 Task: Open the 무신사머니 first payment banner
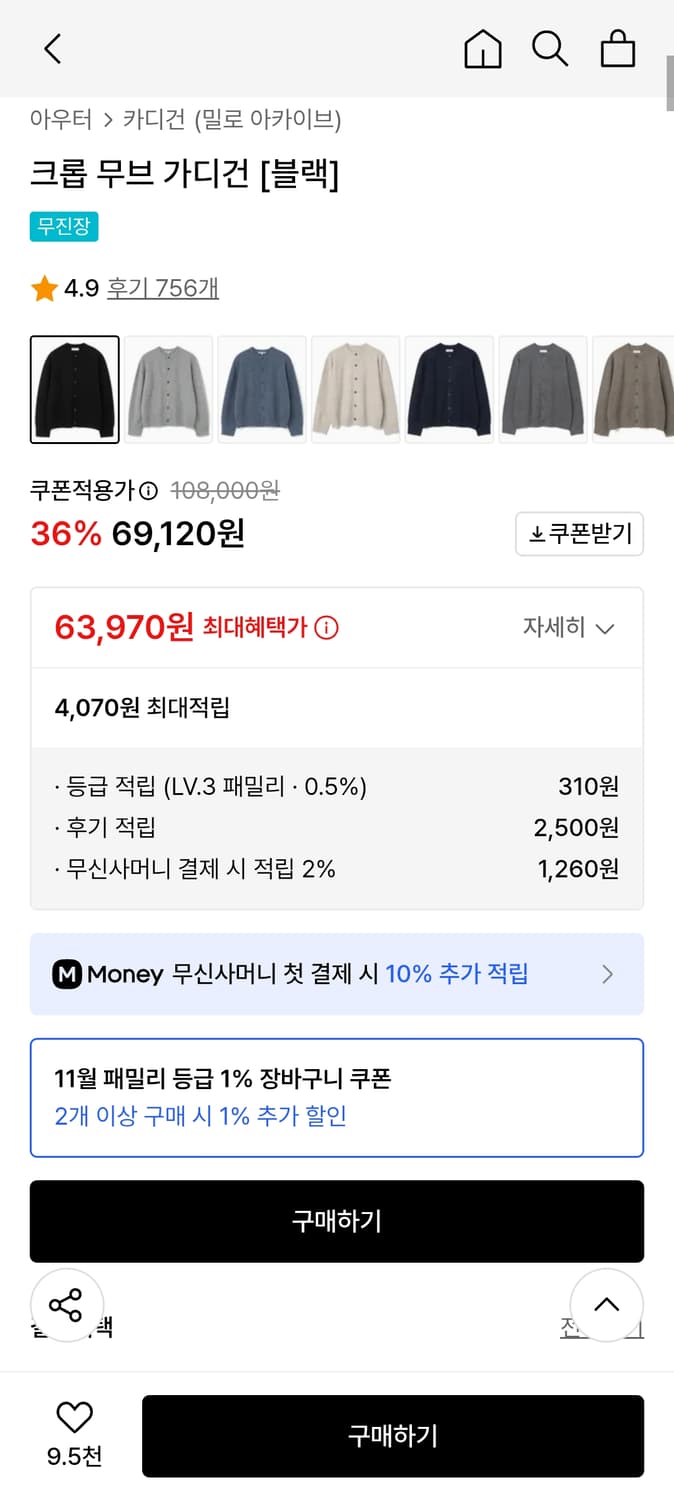click(x=337, y=973)
